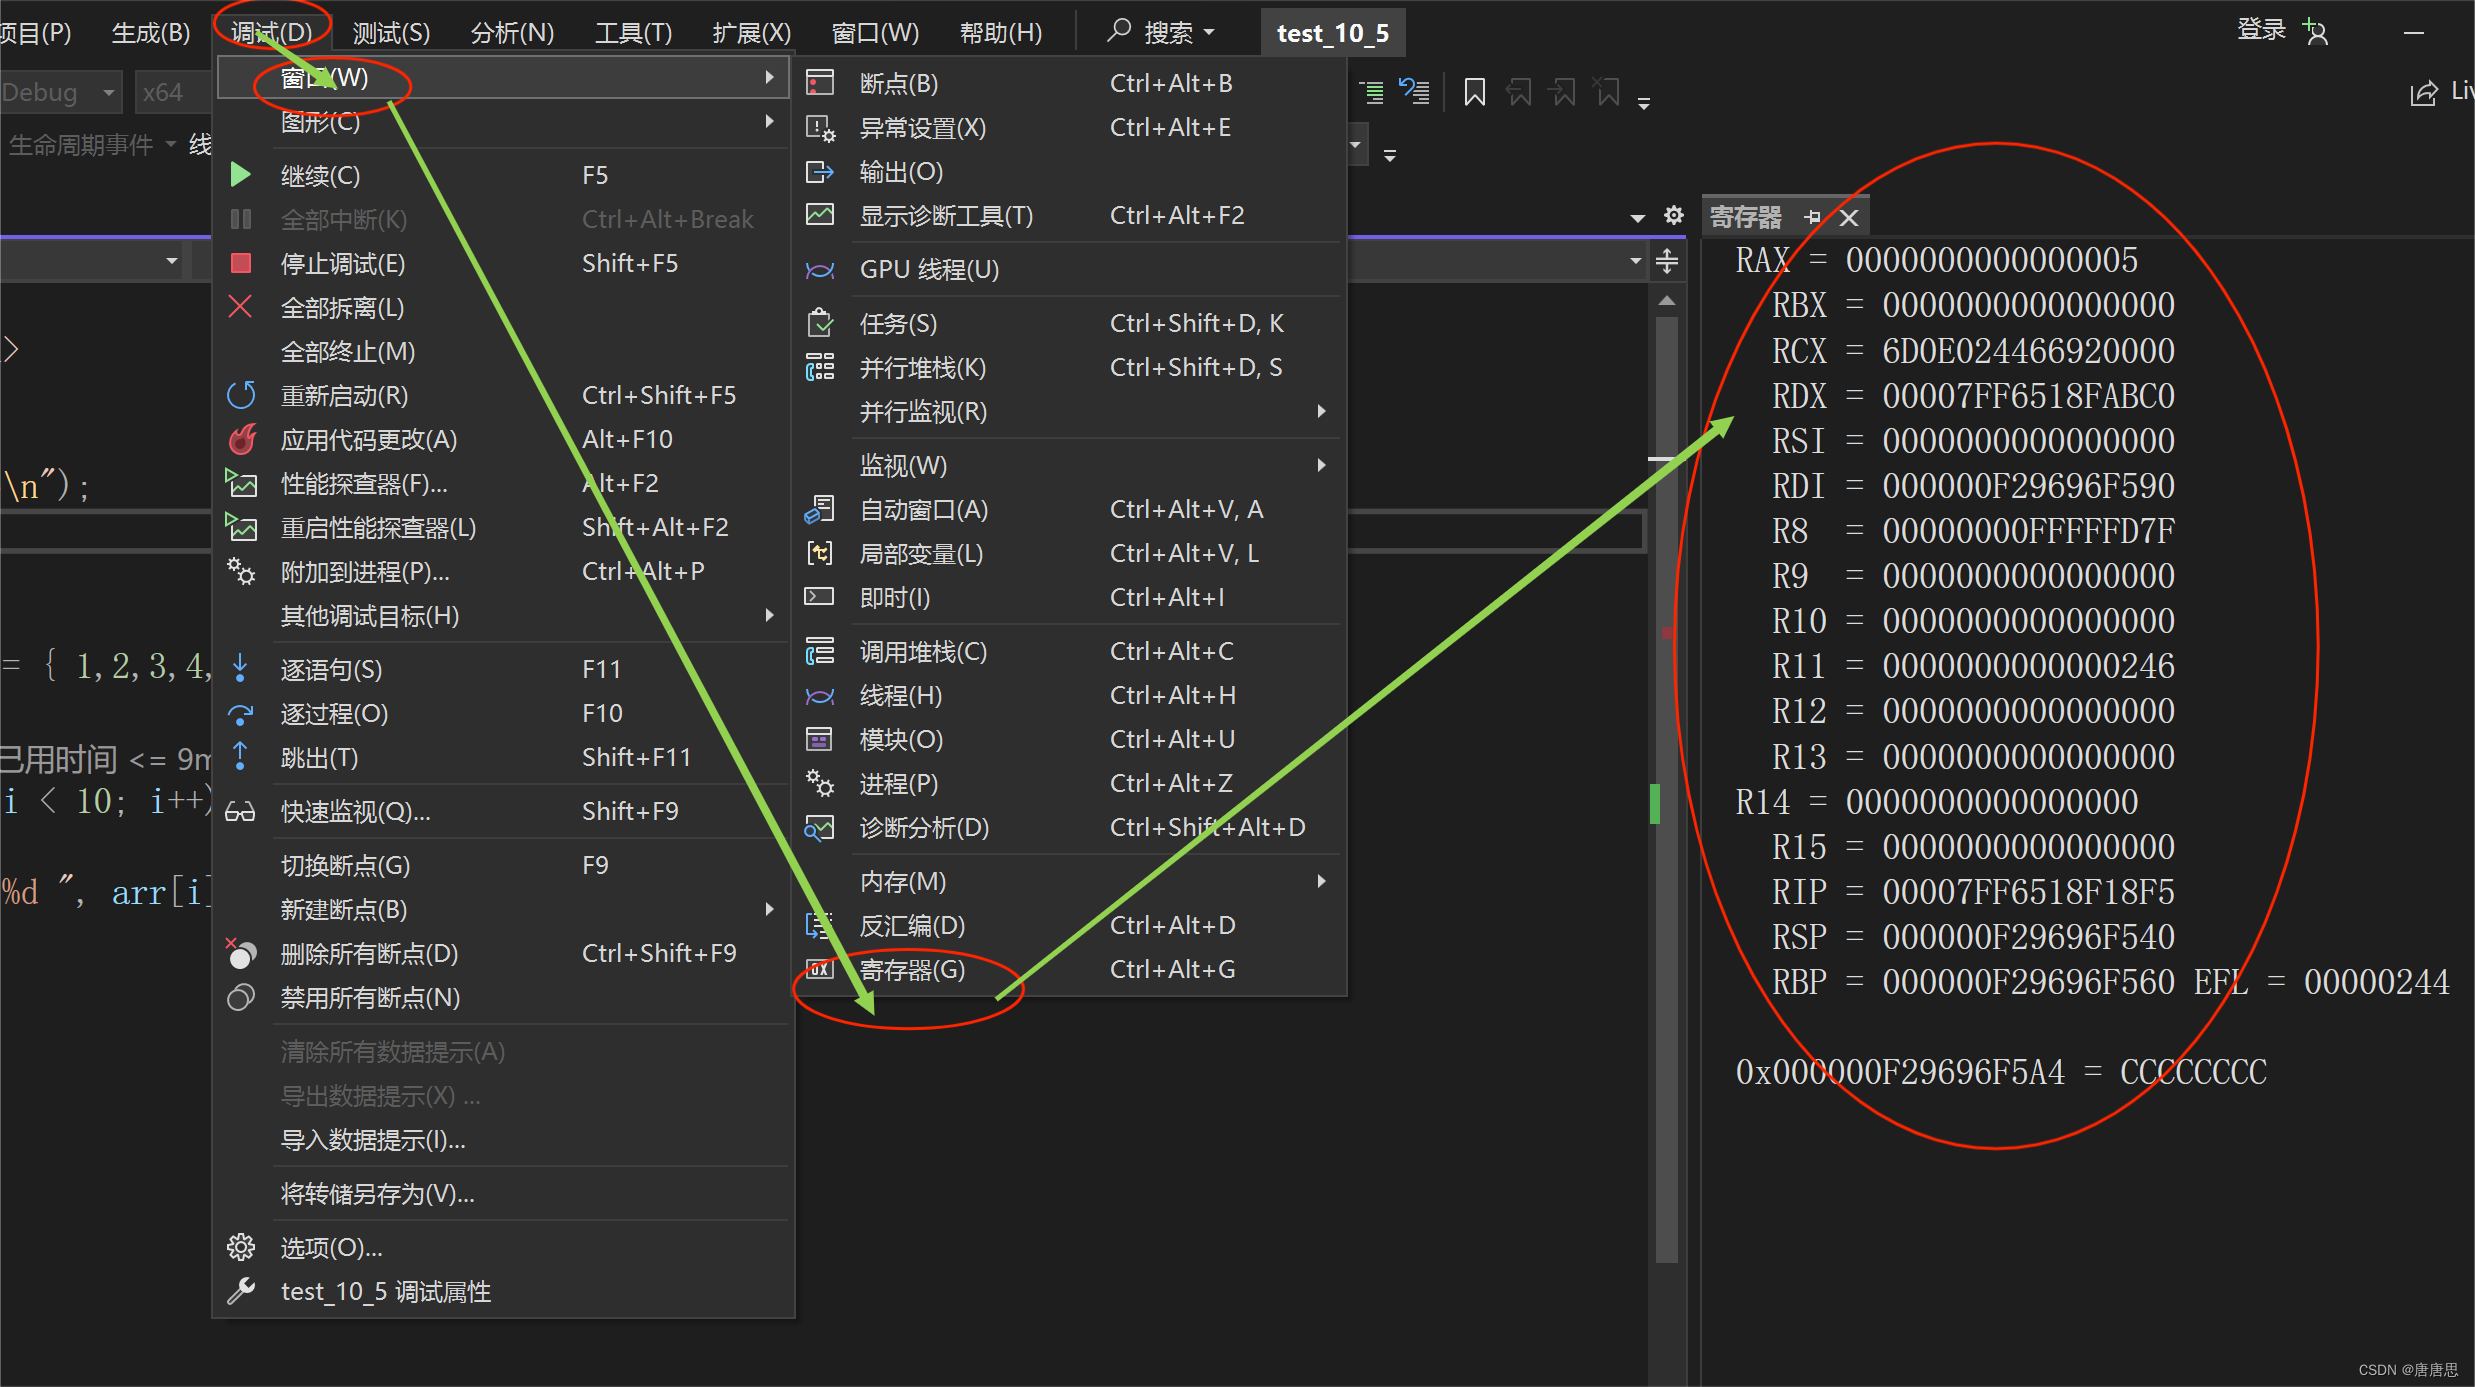The width and height of the screenshot is (2475, 1387).
Task: Click the gear icon above the editor
Action: coord(1673,216)
